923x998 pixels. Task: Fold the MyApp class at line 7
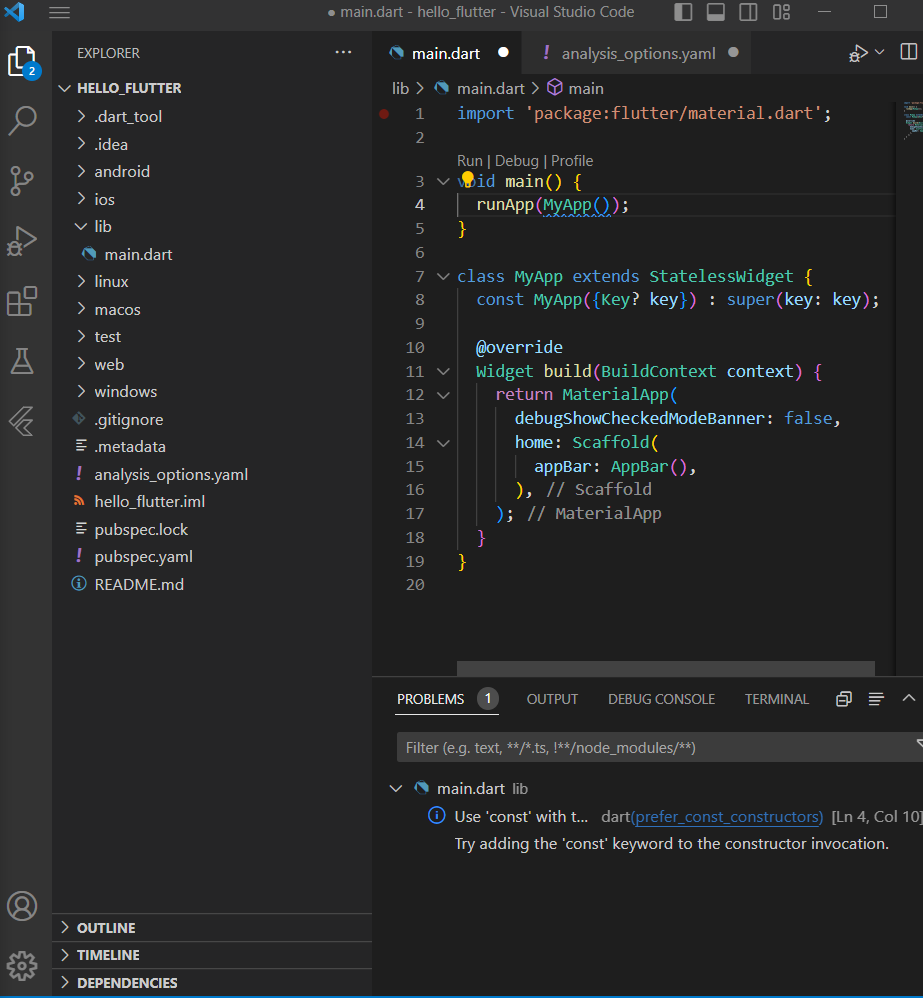(443, 276)
